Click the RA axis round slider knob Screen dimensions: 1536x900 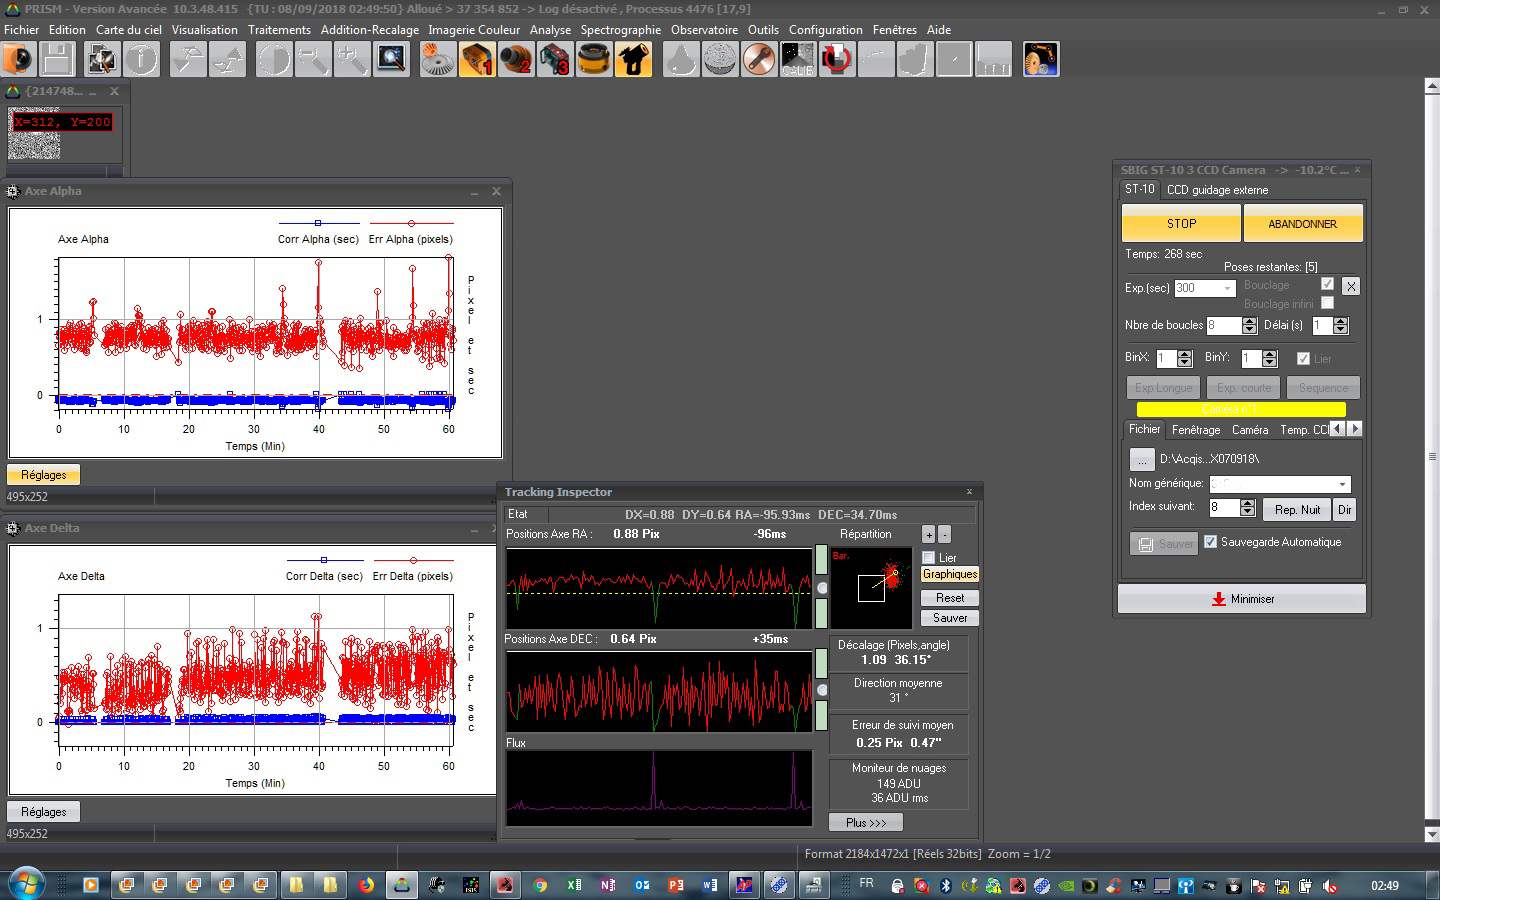pyautogui.click(x=822, y=588)
